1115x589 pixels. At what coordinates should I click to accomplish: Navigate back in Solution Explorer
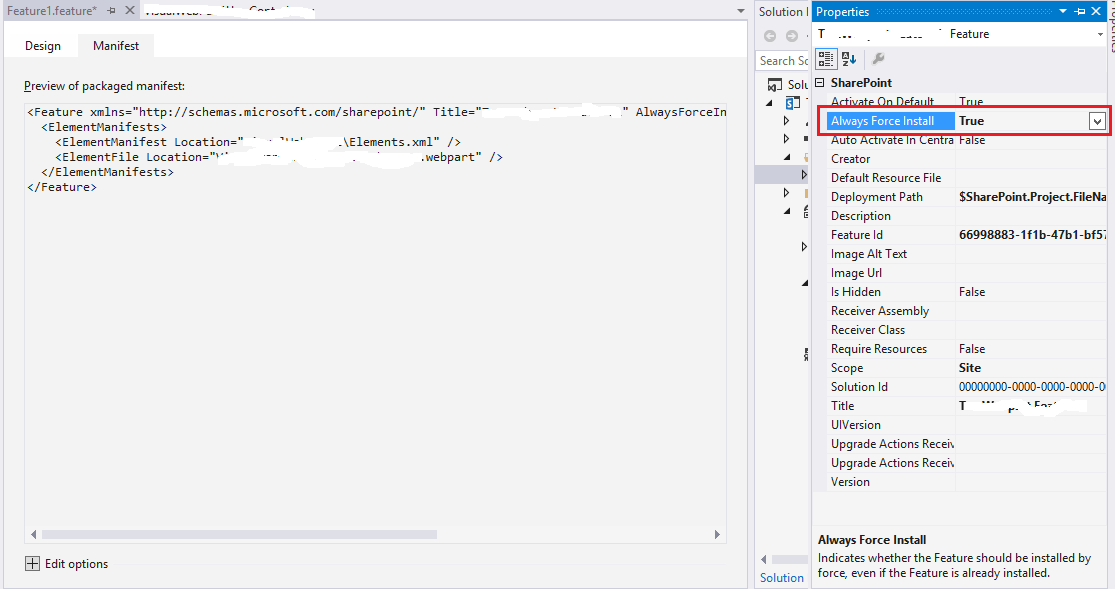[769, 36]
